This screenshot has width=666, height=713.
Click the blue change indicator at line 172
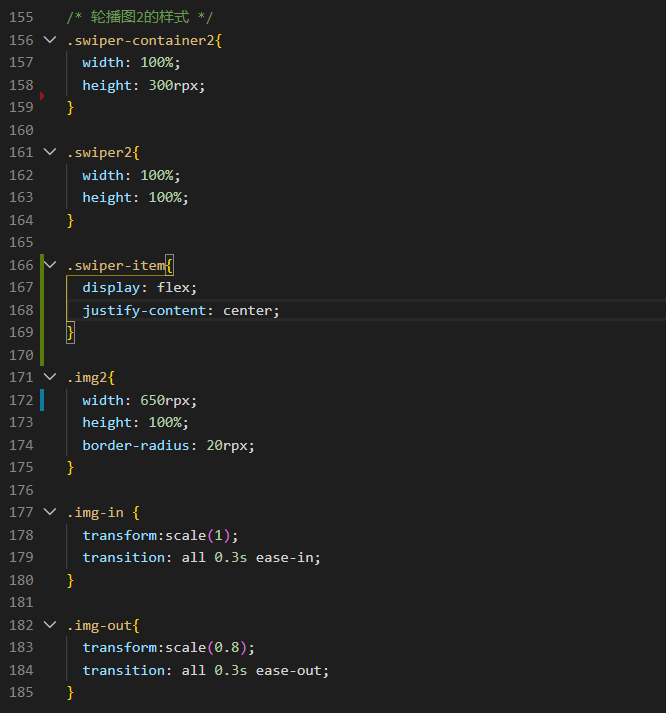(42, 400)
